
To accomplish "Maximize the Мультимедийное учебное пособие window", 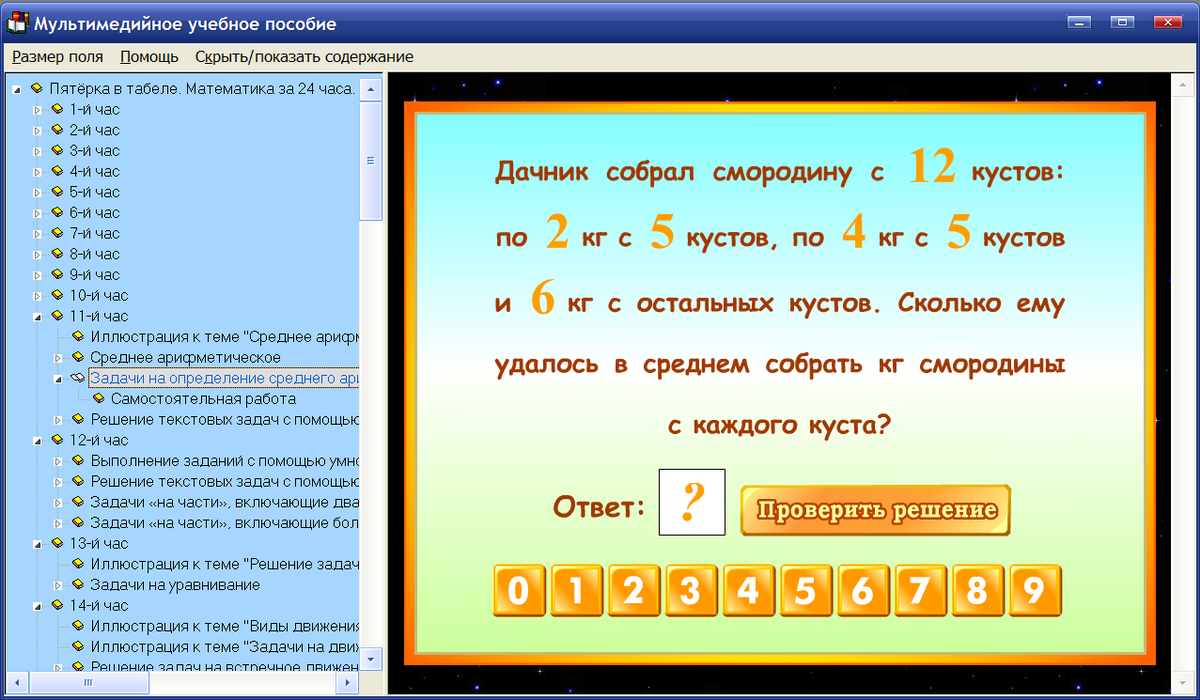I will [1122, 22].
